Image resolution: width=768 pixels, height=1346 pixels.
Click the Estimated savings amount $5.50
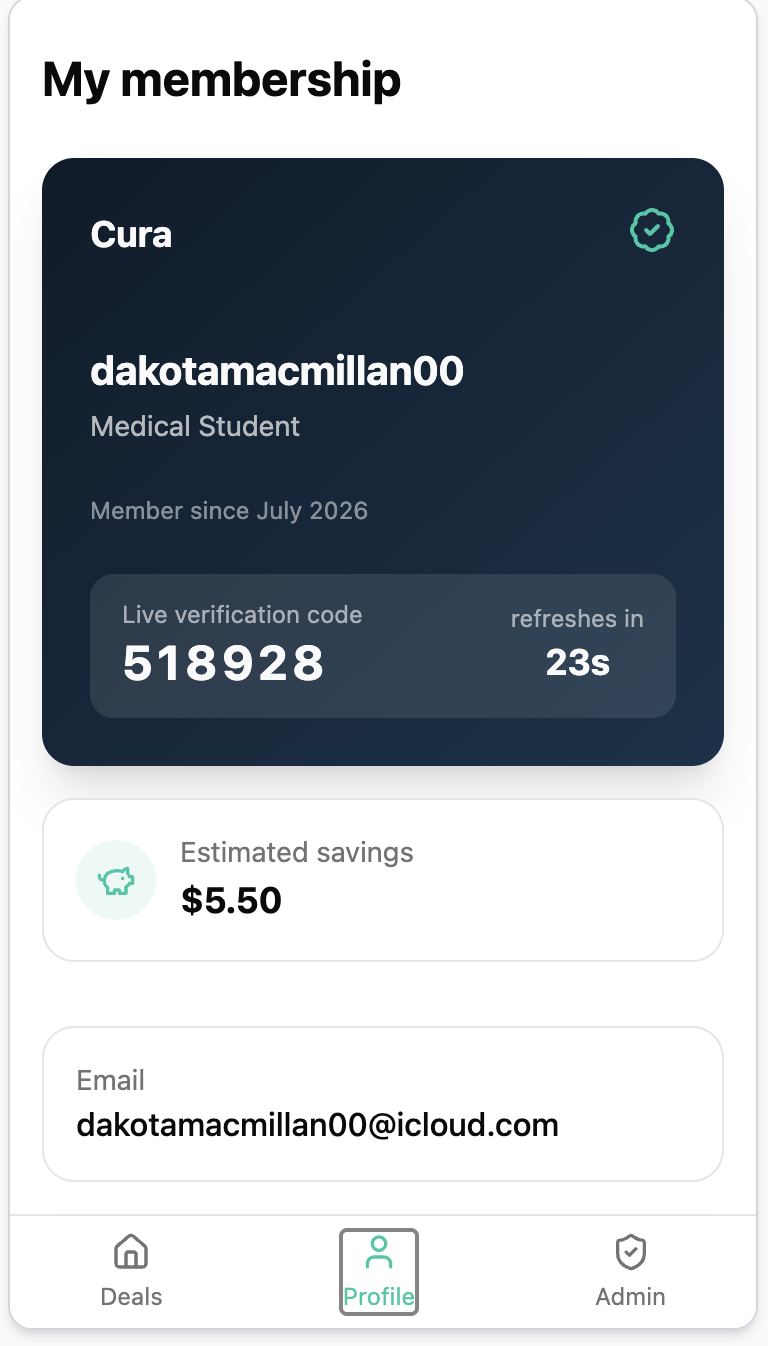(231, 901)
